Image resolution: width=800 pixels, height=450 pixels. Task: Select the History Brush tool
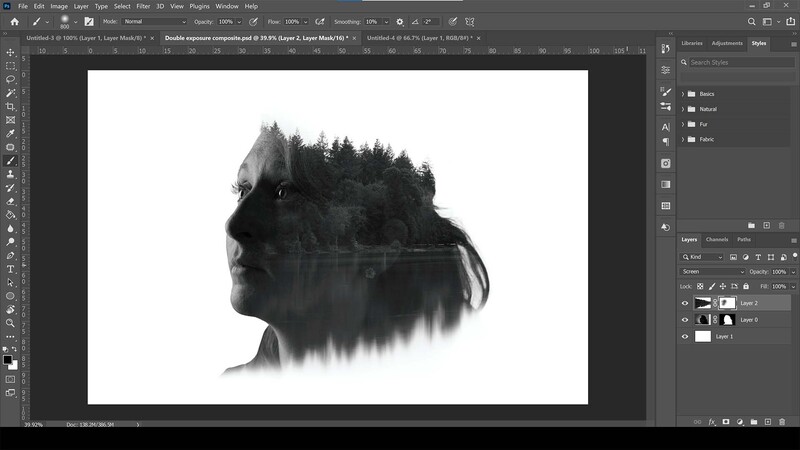click(x=10, y=188)
